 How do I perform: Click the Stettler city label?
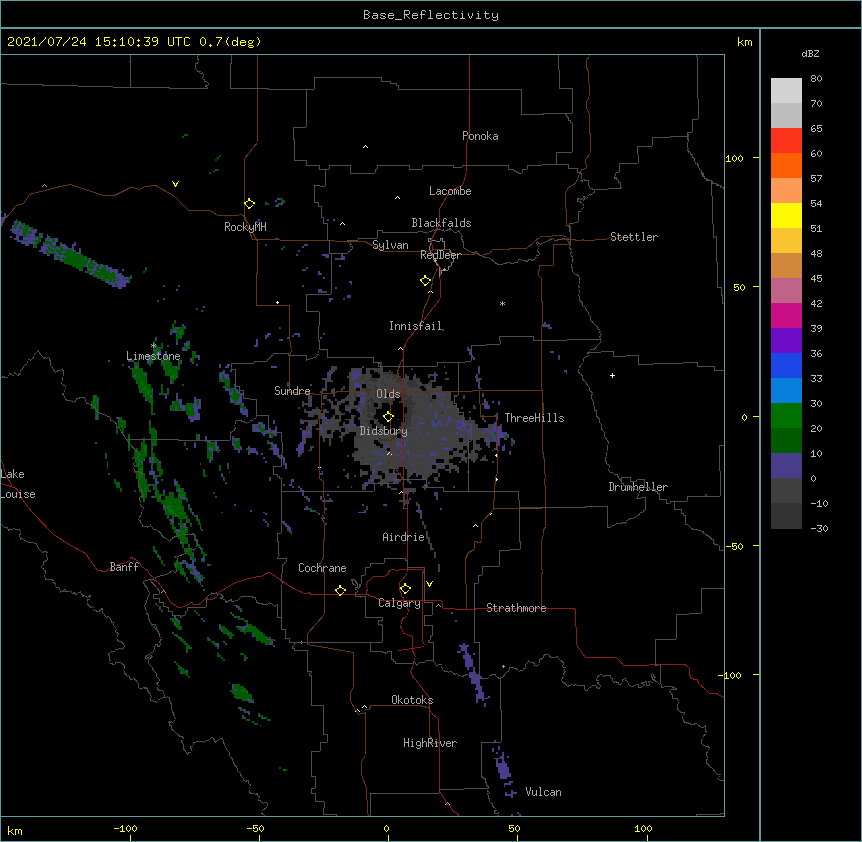pos(634,237)
